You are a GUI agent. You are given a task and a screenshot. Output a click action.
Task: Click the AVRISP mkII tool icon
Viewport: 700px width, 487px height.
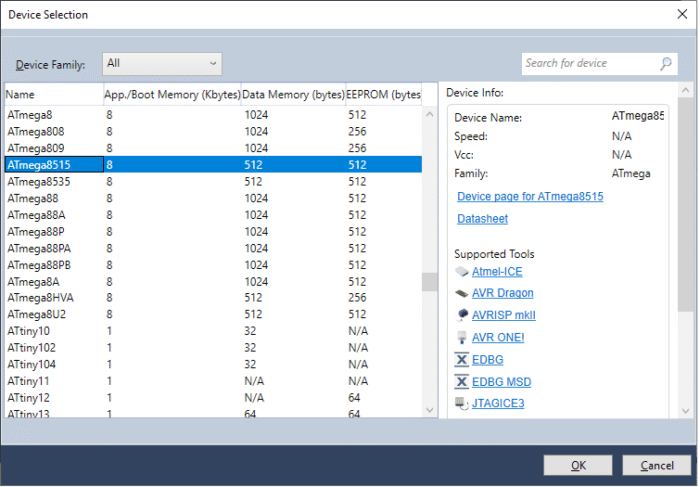point(461,316)
